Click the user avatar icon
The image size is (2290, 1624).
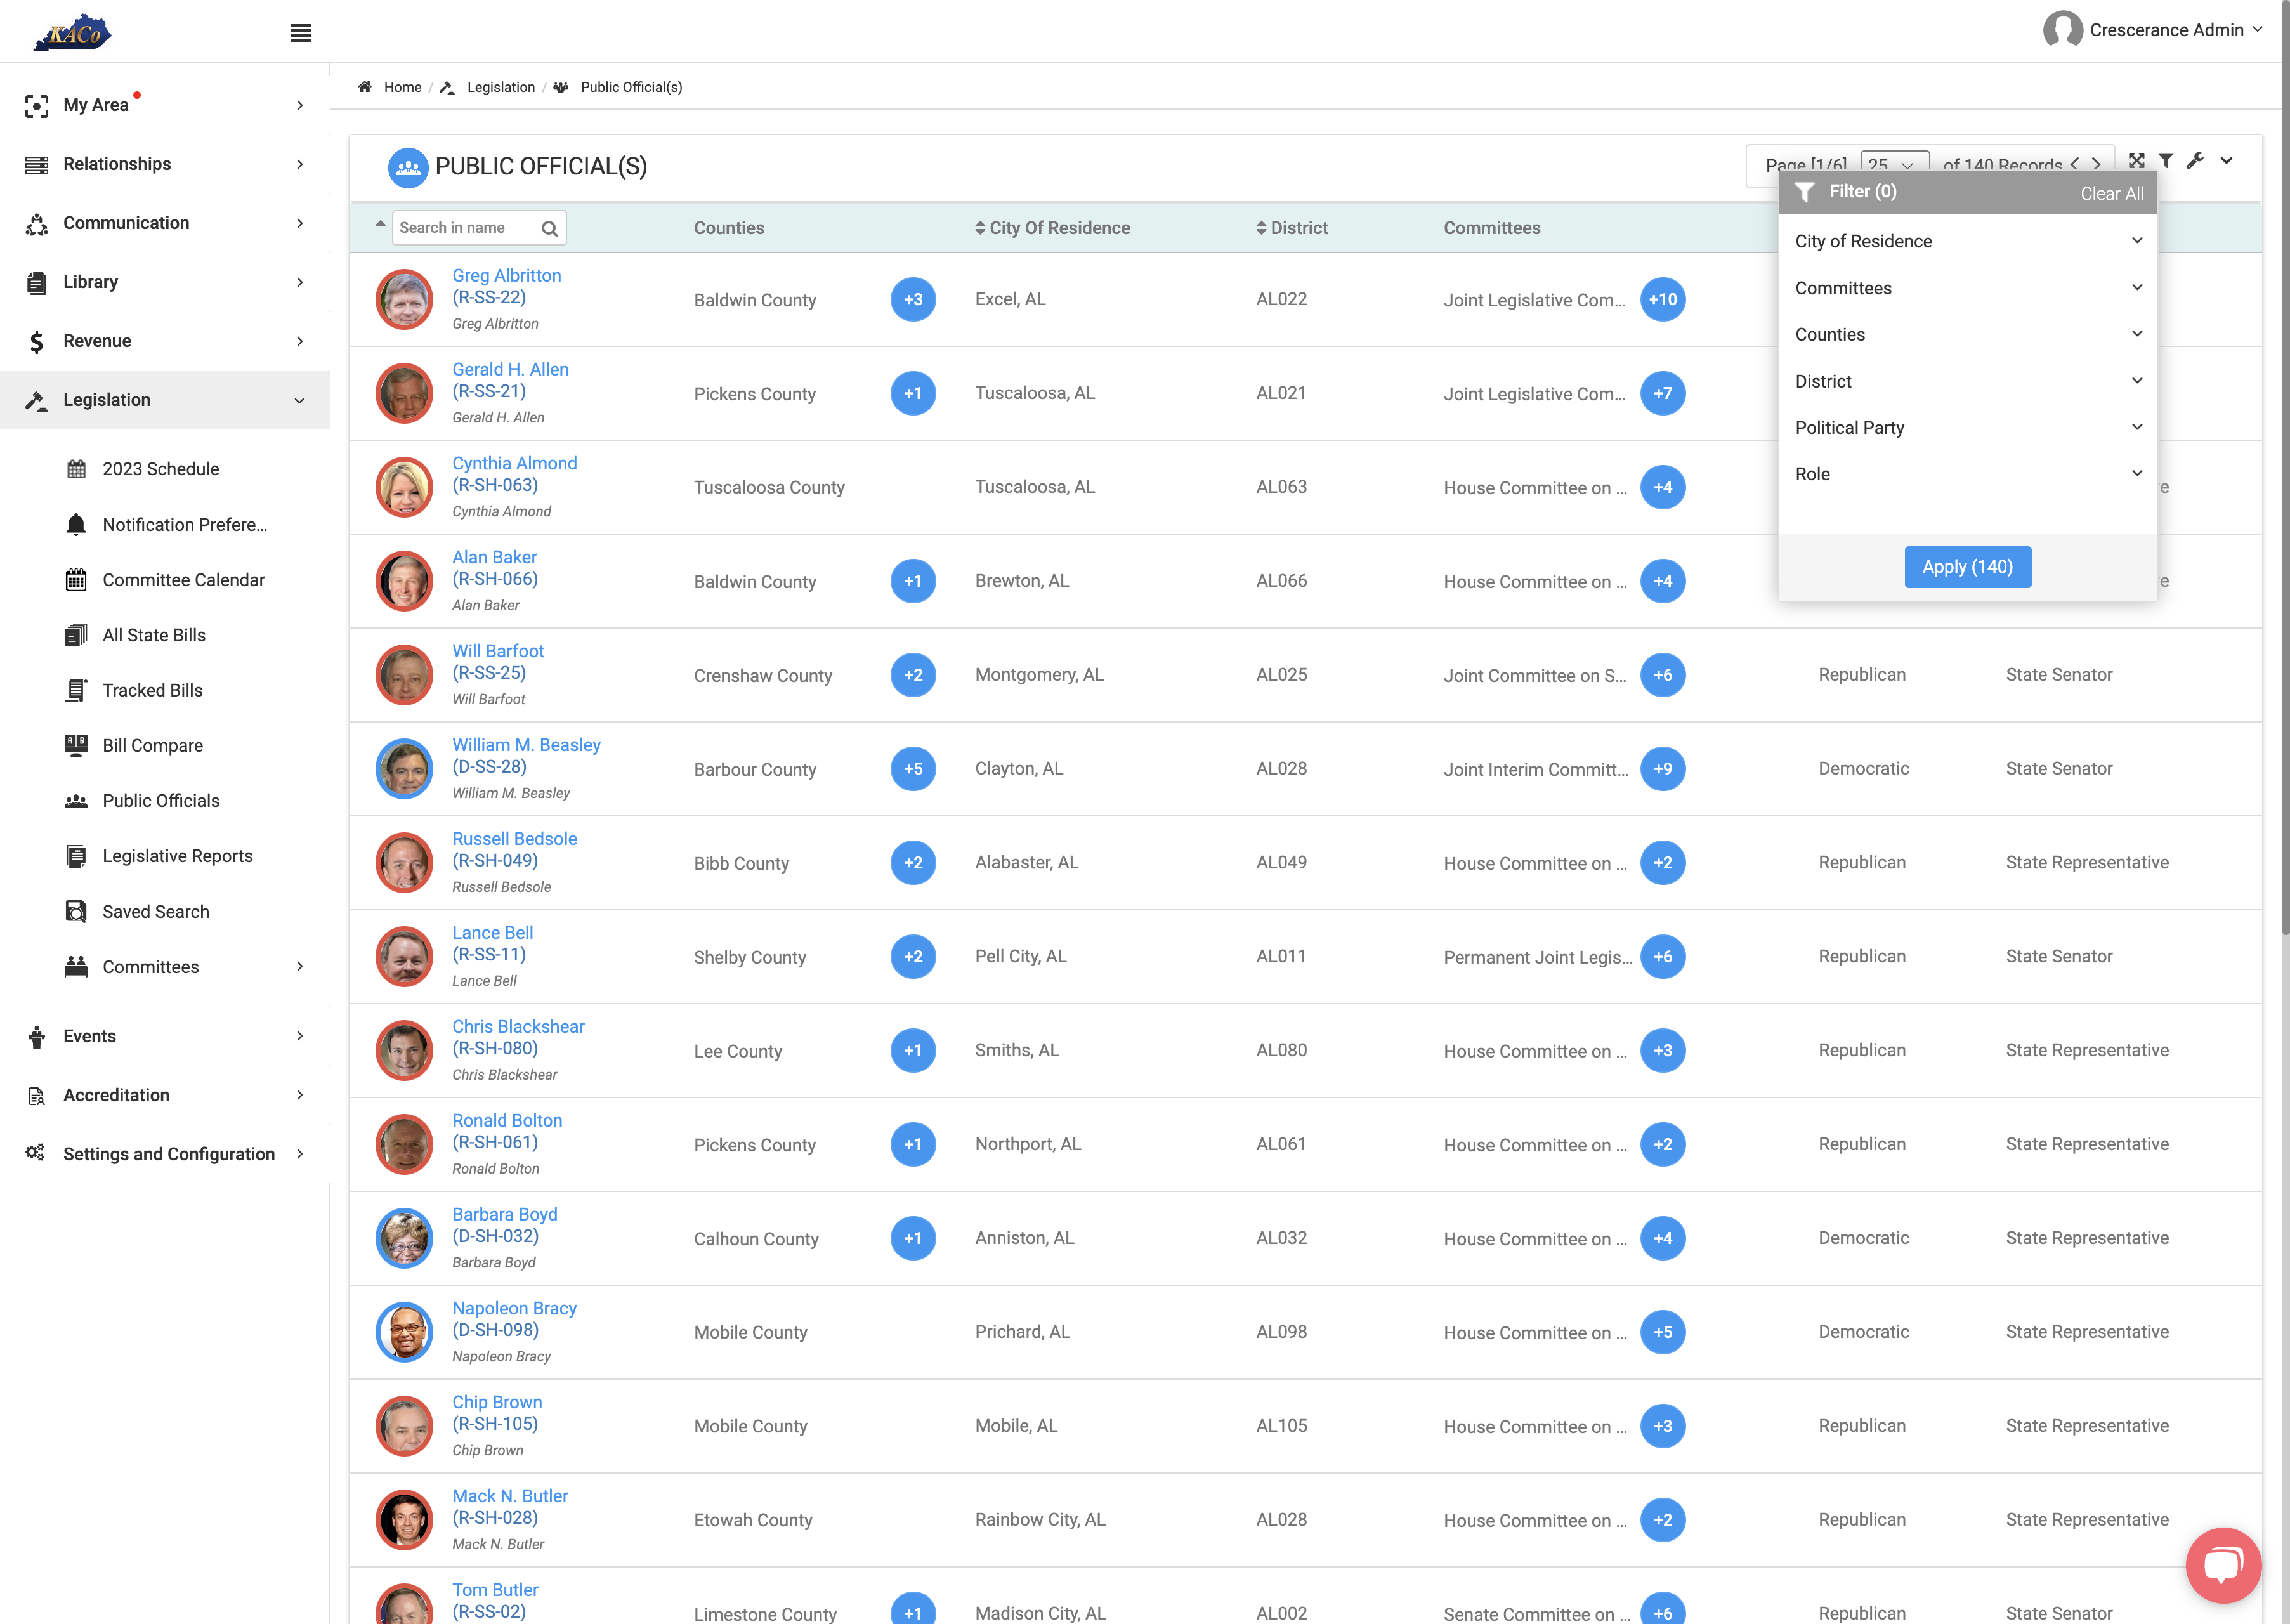2062,30
